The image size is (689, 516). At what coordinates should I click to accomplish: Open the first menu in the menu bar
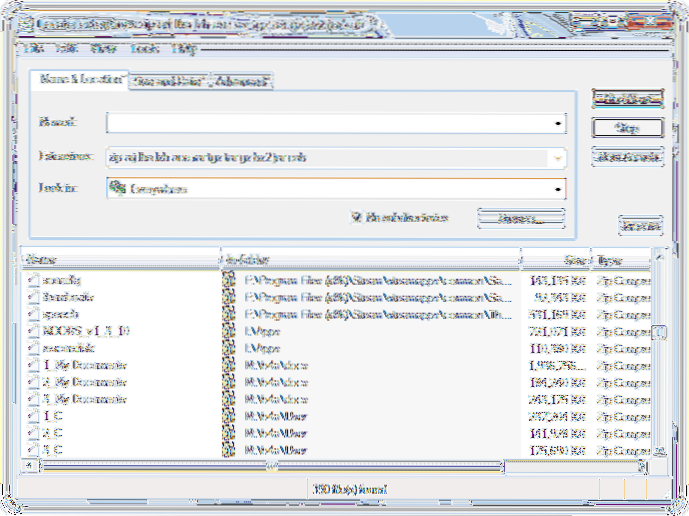[x=33, y=48]
